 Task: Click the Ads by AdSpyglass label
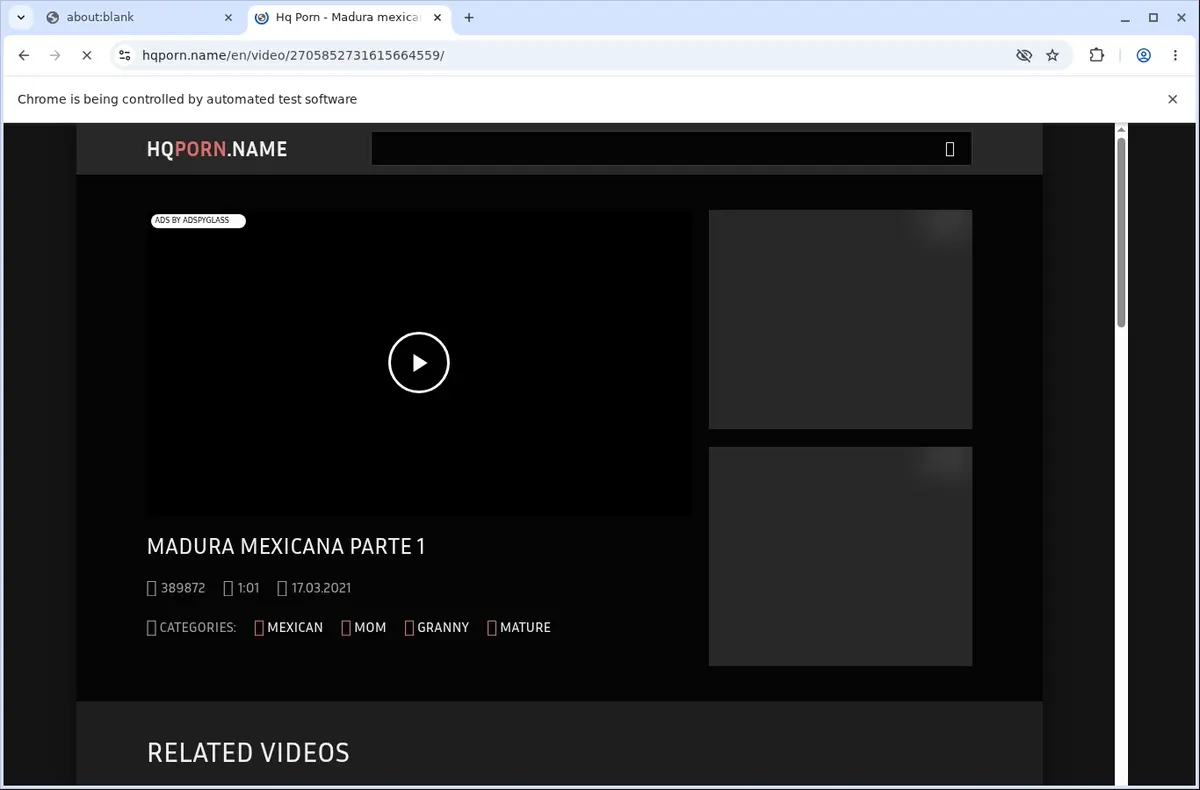click(x=198, y=220)
